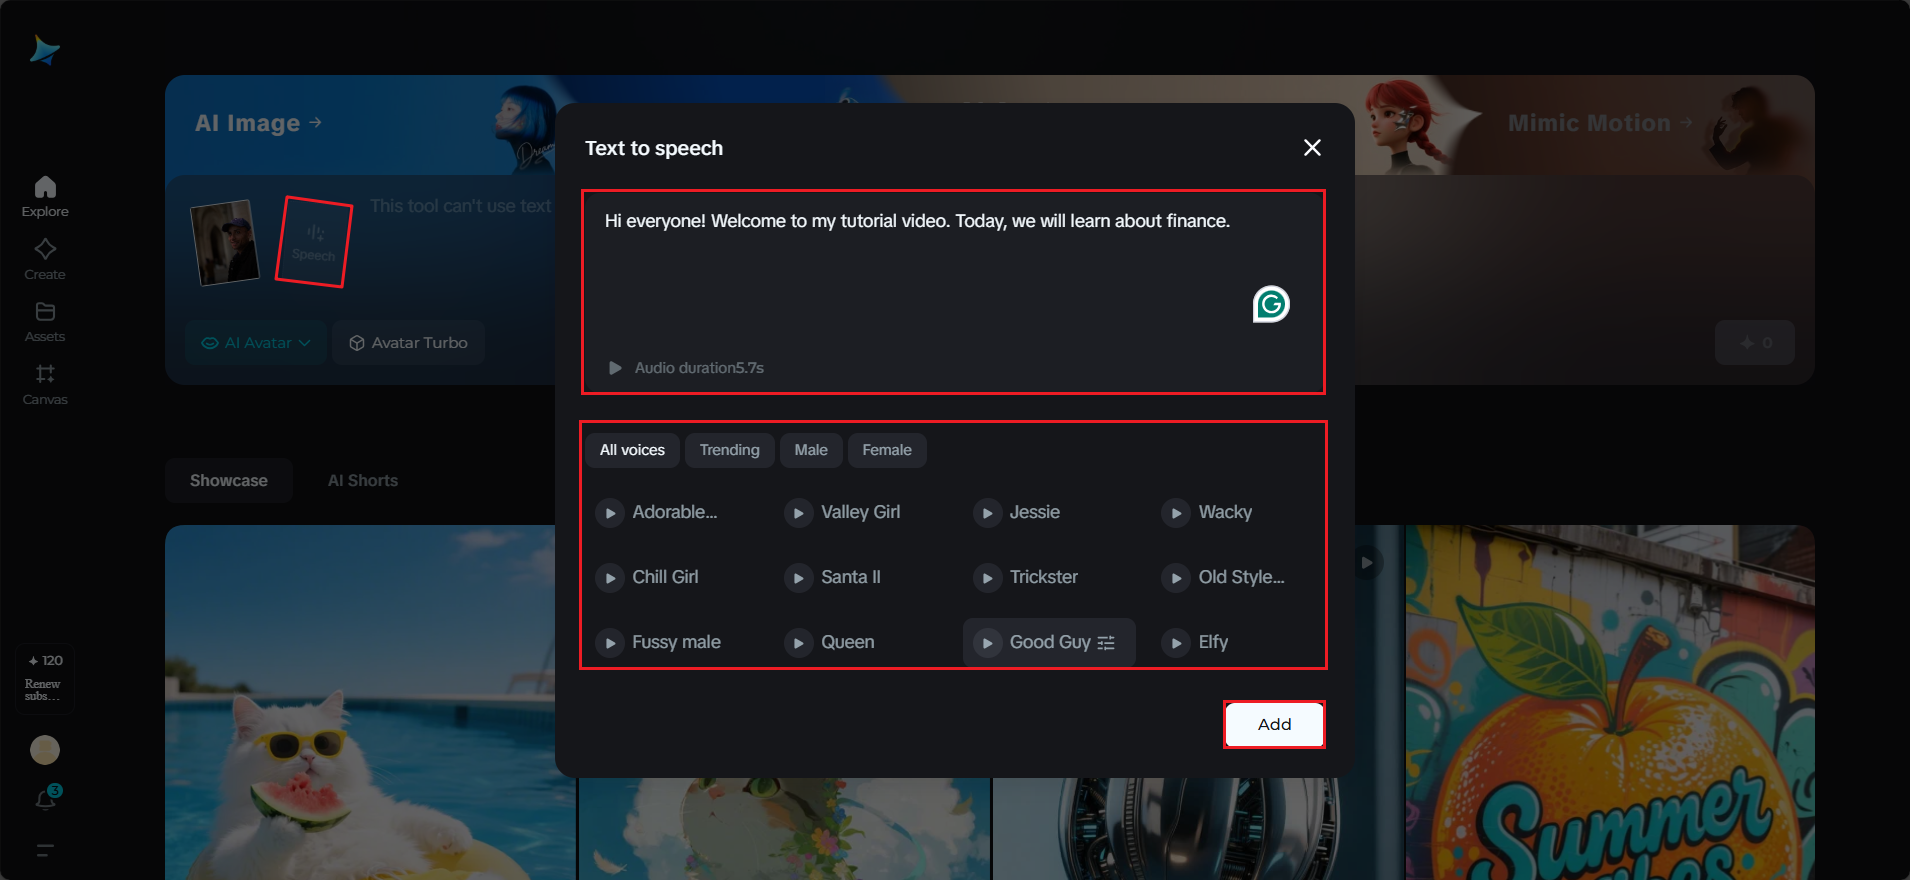Filter voices by Male
Viewport: 1910px width, 880px height.
[x=811, y=450]
